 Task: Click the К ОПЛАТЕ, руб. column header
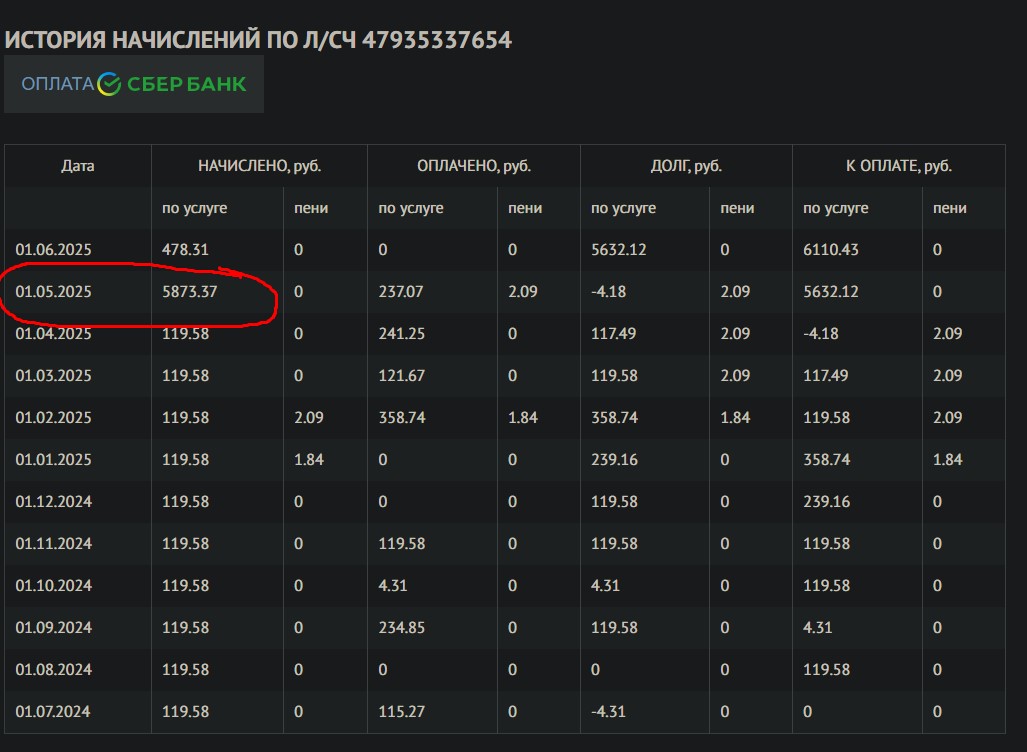(898, 166)
